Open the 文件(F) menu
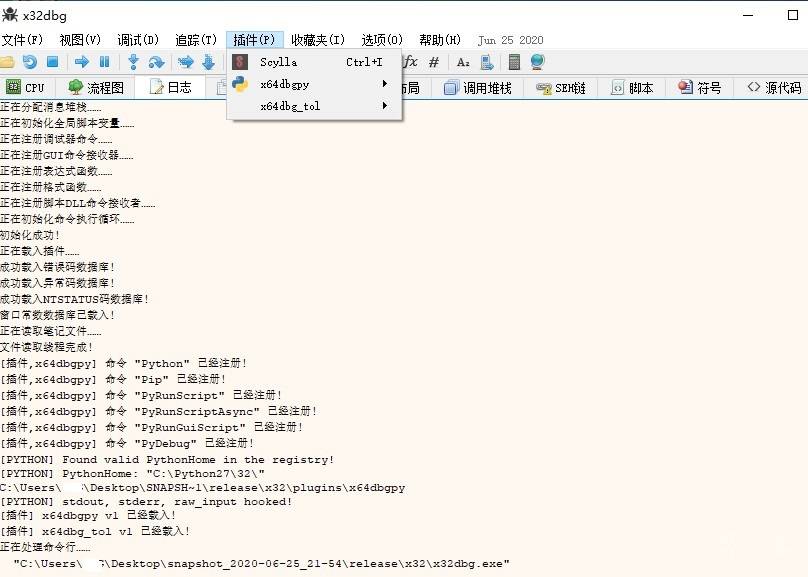The image size is (808, 577). point(22,40)
